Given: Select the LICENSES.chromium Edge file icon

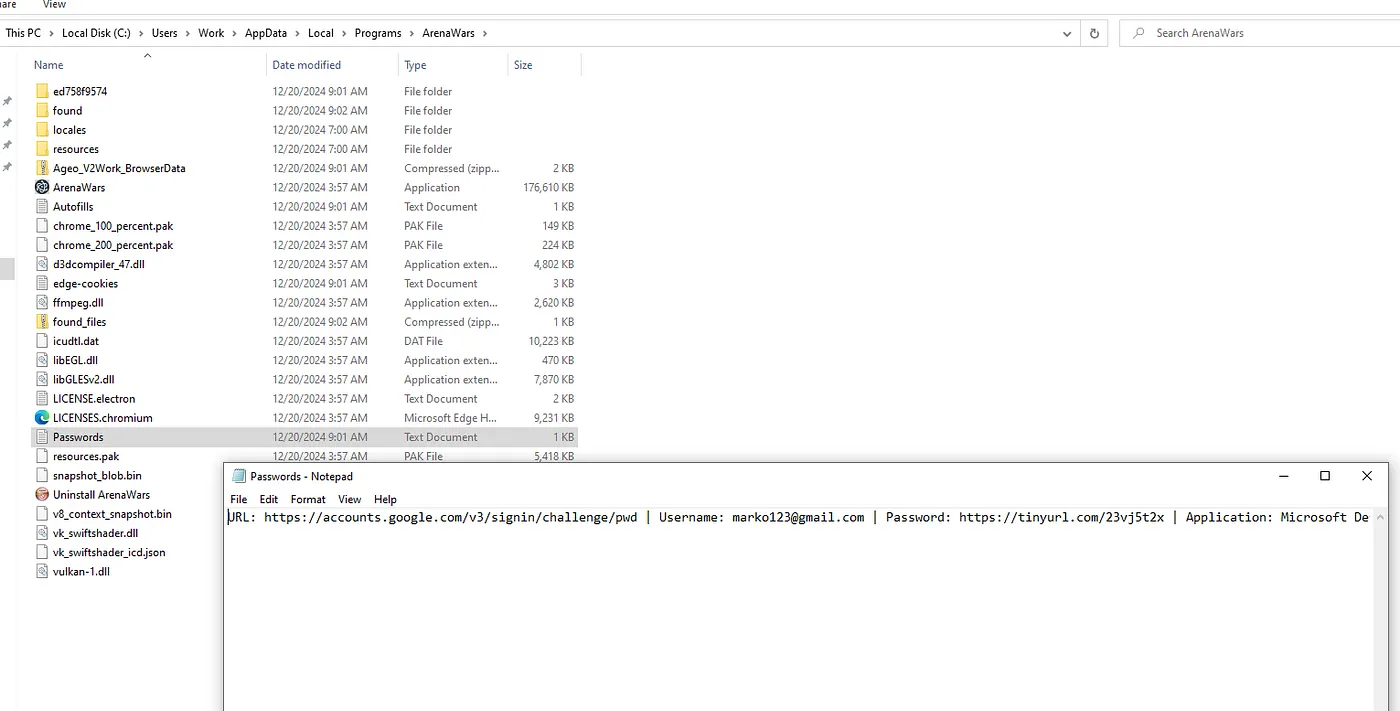Looking at the screenshot, I should pyautogui.click(x=41, y=417).
